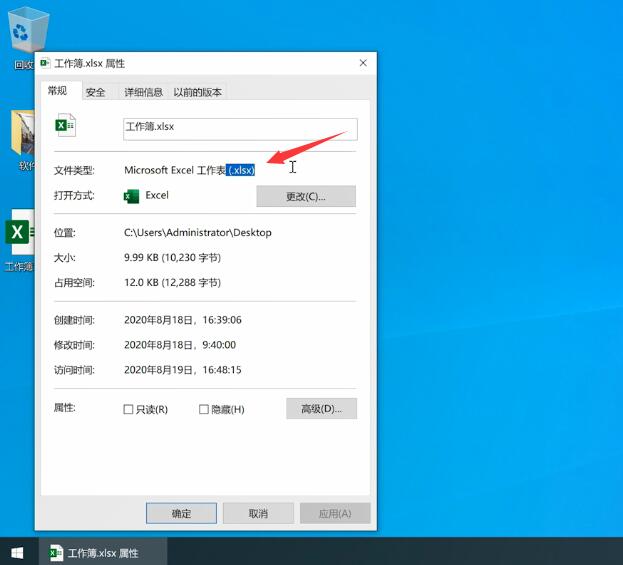Click the creation time 16:39:06
This screenshot has width=623, height=565.
tap(222, 320)
